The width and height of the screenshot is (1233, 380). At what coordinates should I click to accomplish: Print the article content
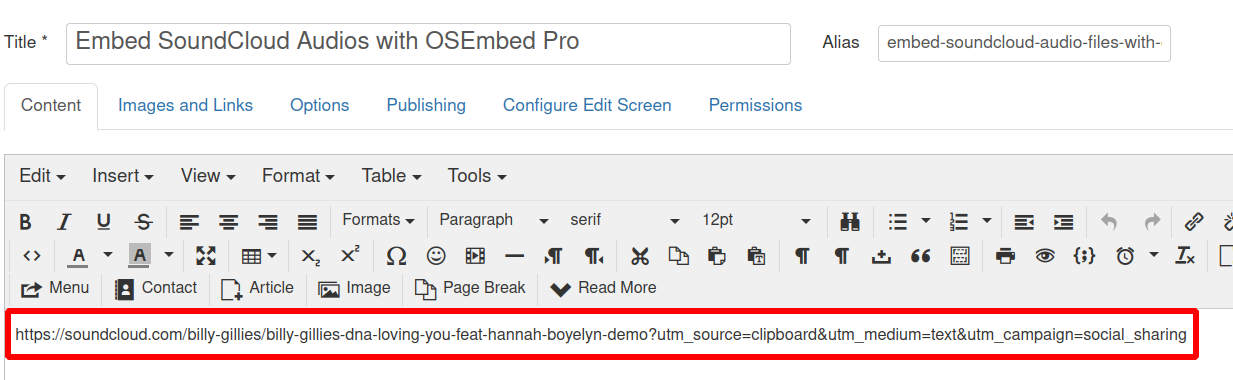pyautogui.click(x=1005, y=256)
